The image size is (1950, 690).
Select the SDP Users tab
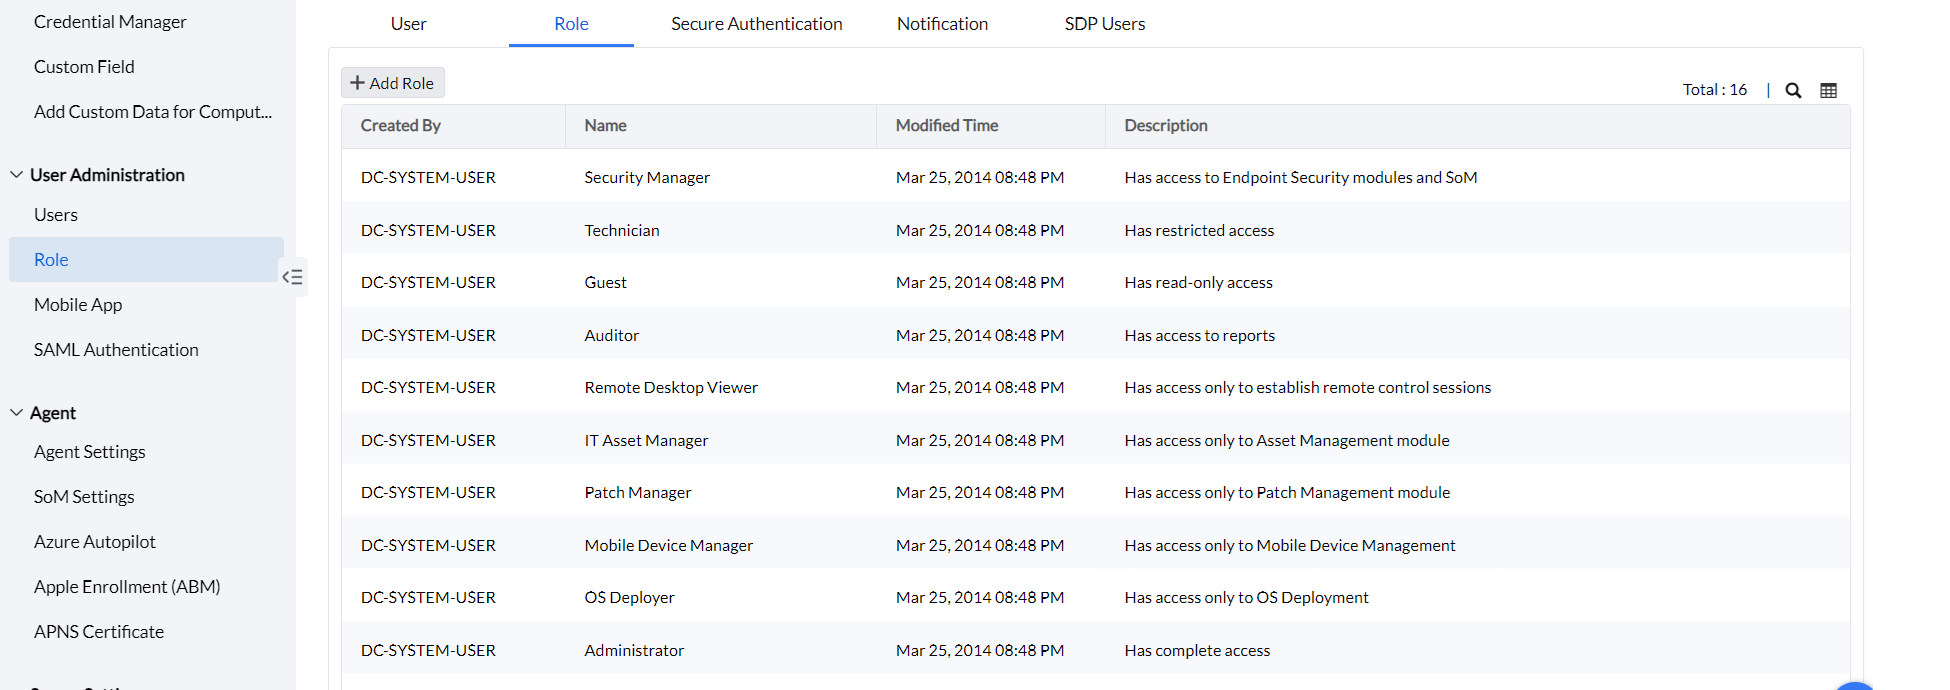click(1104, 24)
